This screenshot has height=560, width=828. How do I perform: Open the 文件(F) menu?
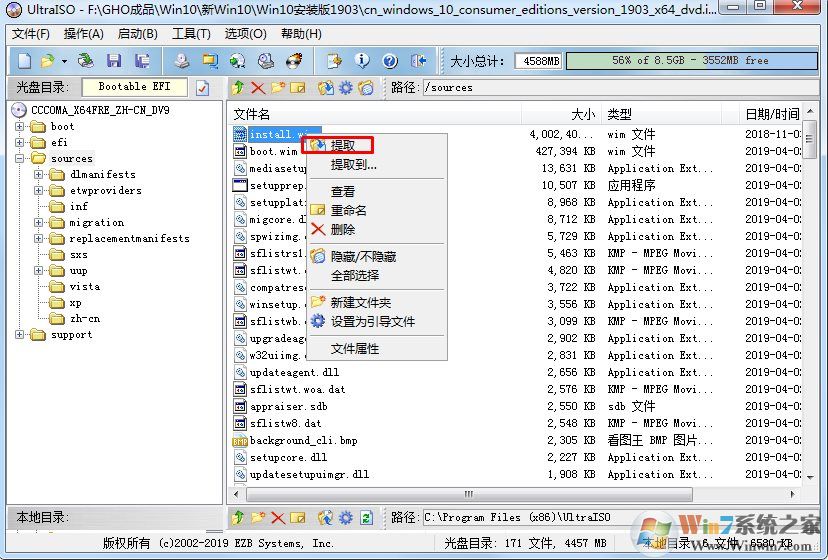[x=31, y=34]
